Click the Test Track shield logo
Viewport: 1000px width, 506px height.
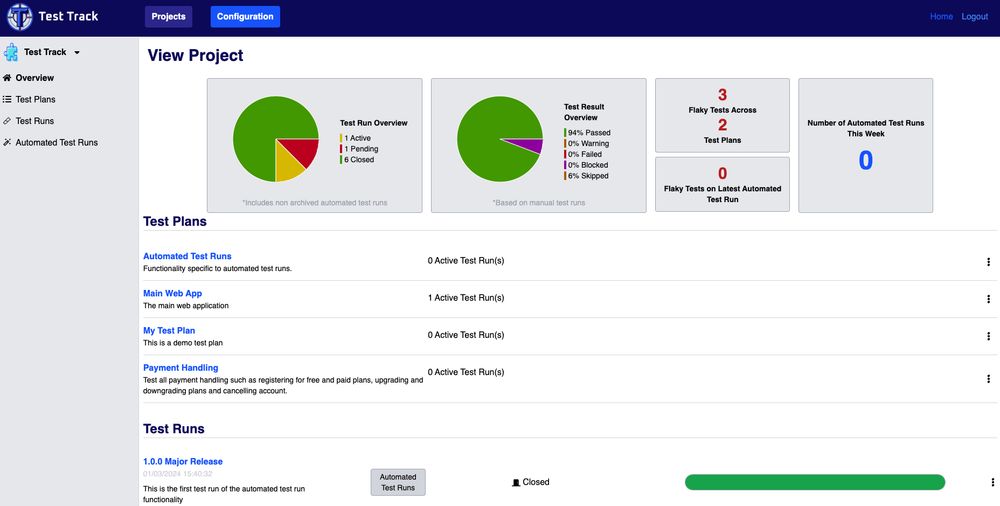tap(20, 17)
